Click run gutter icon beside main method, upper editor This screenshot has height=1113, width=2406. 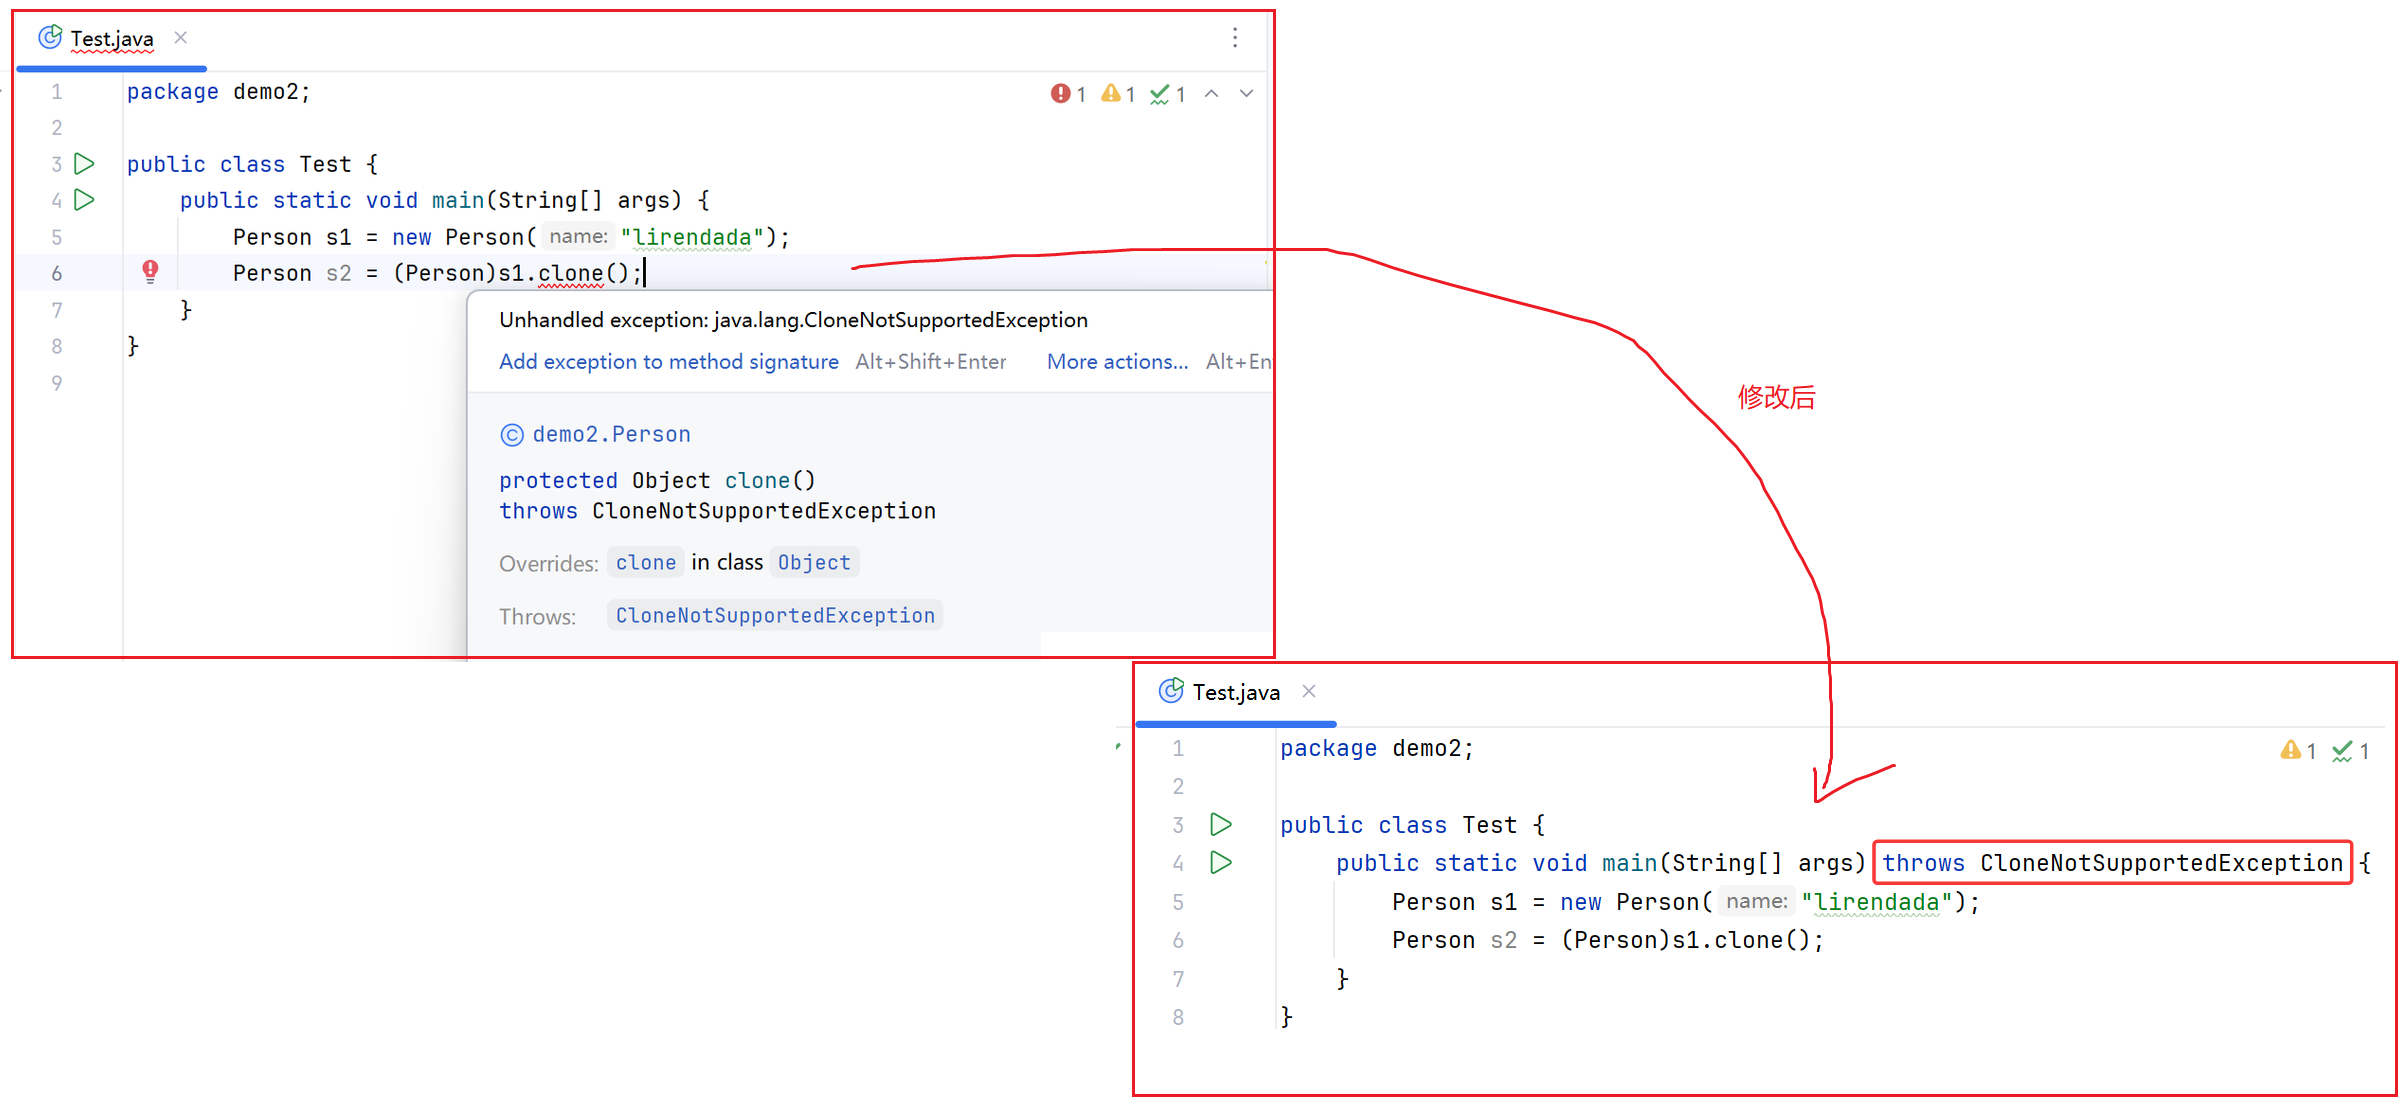[x=85, y=200]
